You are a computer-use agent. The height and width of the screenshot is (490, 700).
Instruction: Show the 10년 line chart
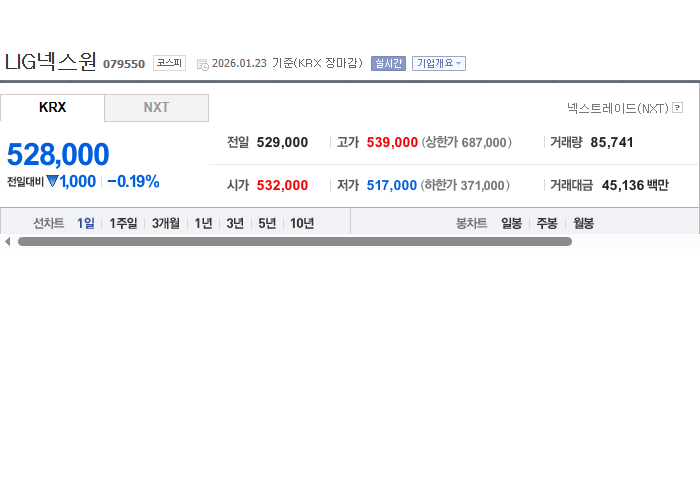302,223
